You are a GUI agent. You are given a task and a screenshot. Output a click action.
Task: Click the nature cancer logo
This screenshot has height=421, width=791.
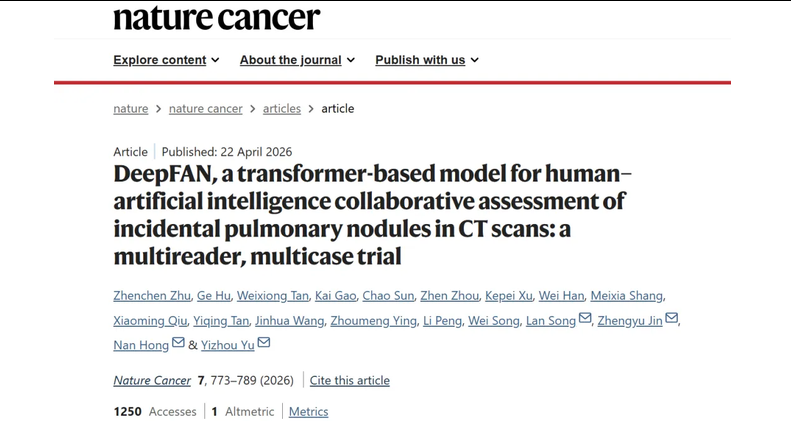[x=216, y=17]
